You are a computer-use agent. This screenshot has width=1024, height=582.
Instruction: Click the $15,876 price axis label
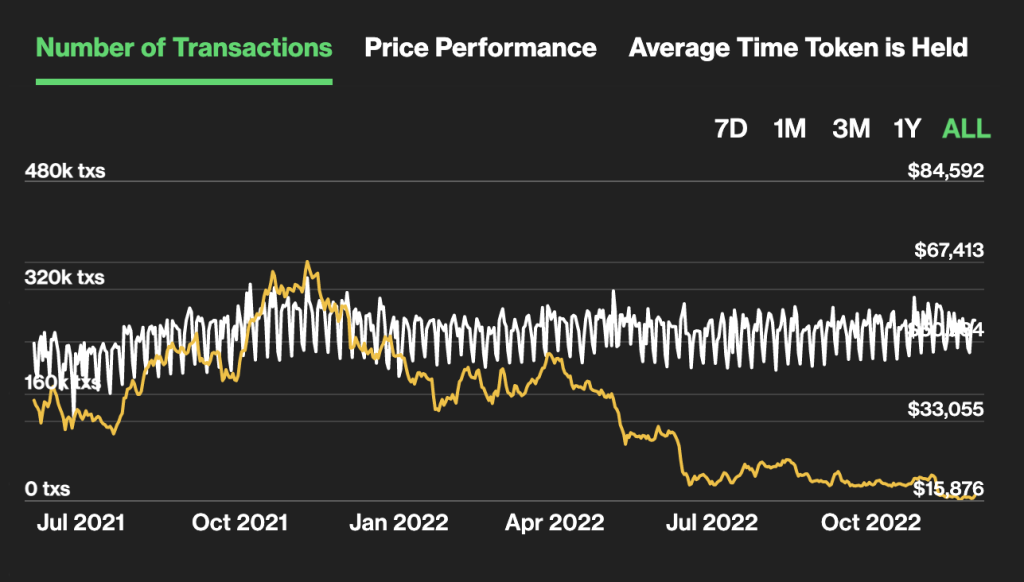(x=948, y=489)
